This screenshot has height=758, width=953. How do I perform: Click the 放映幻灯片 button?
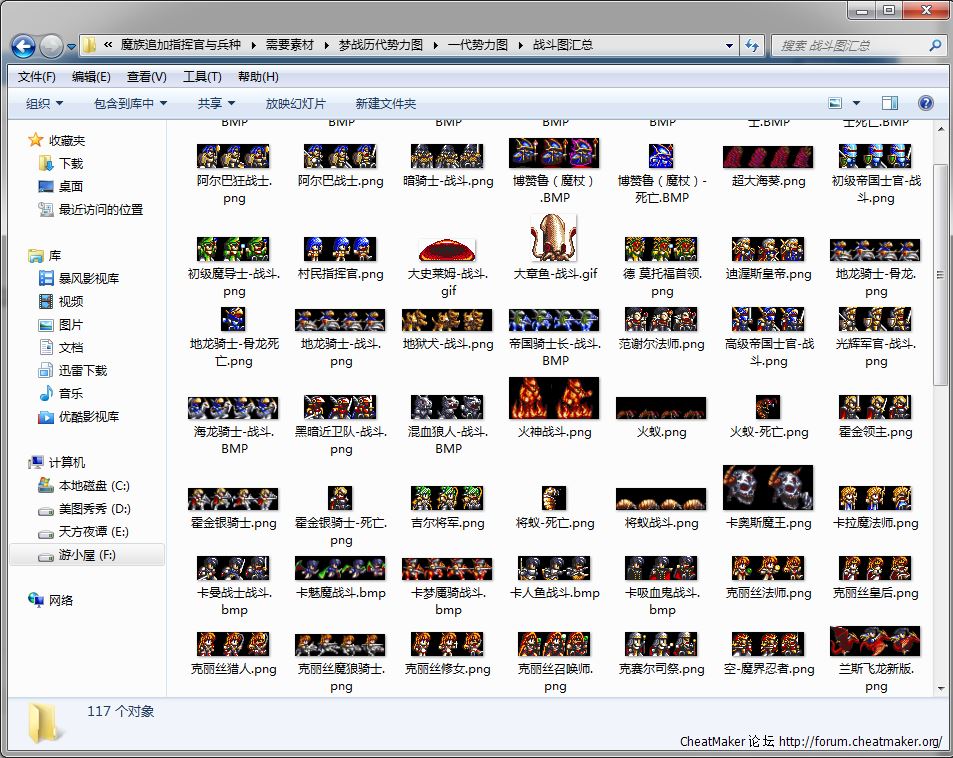tap(295, 104)
